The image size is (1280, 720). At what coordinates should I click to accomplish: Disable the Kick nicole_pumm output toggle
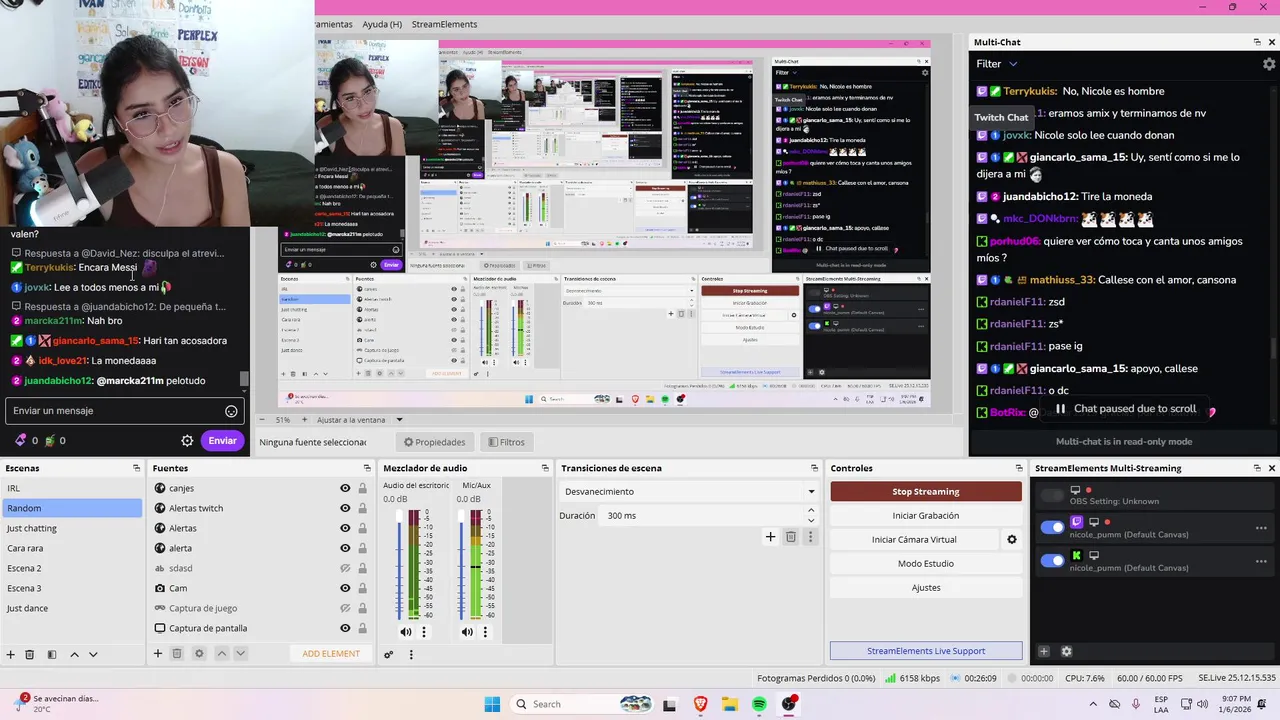coord(1052,560)
